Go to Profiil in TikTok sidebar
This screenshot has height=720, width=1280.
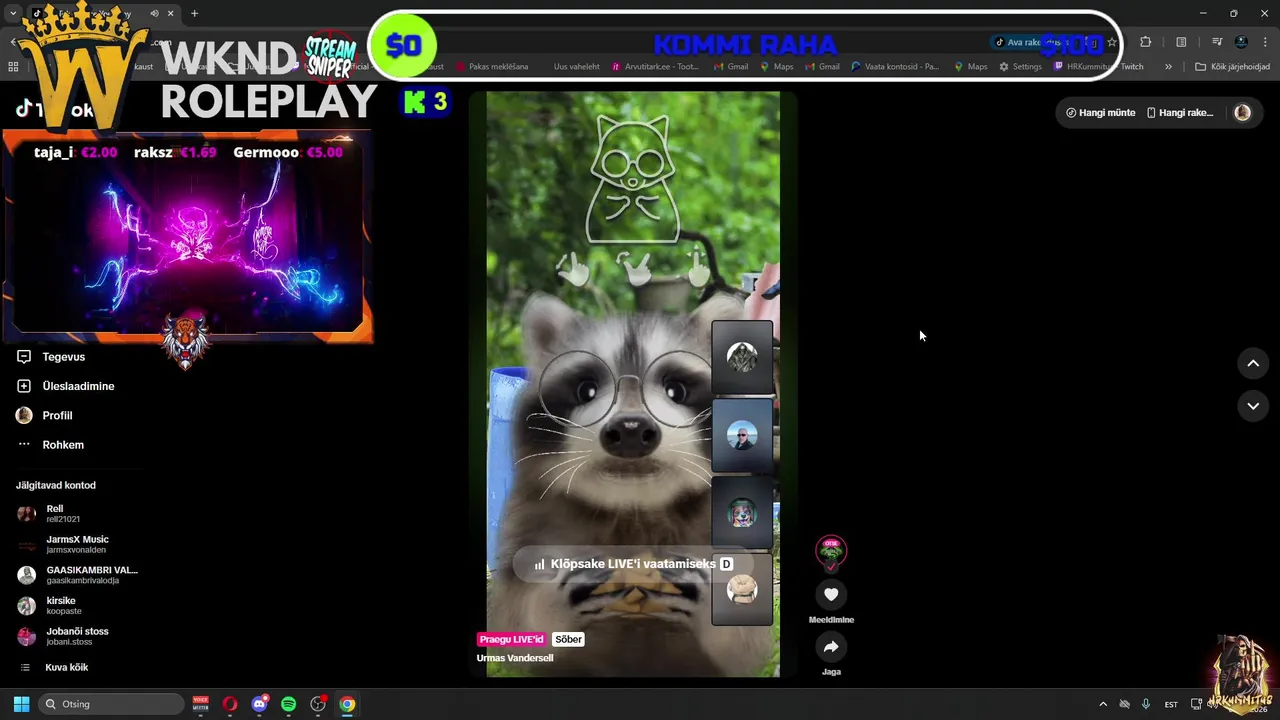44,415
